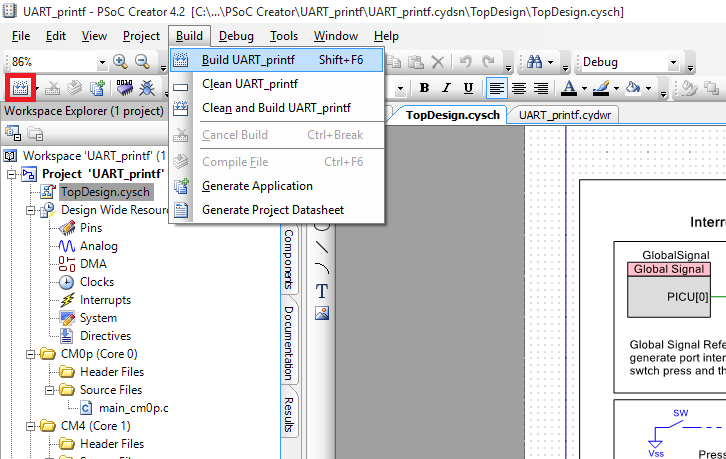Open the Debug menu
The height and width of the screenshot is (459, 726).
[x=236, y=36]
